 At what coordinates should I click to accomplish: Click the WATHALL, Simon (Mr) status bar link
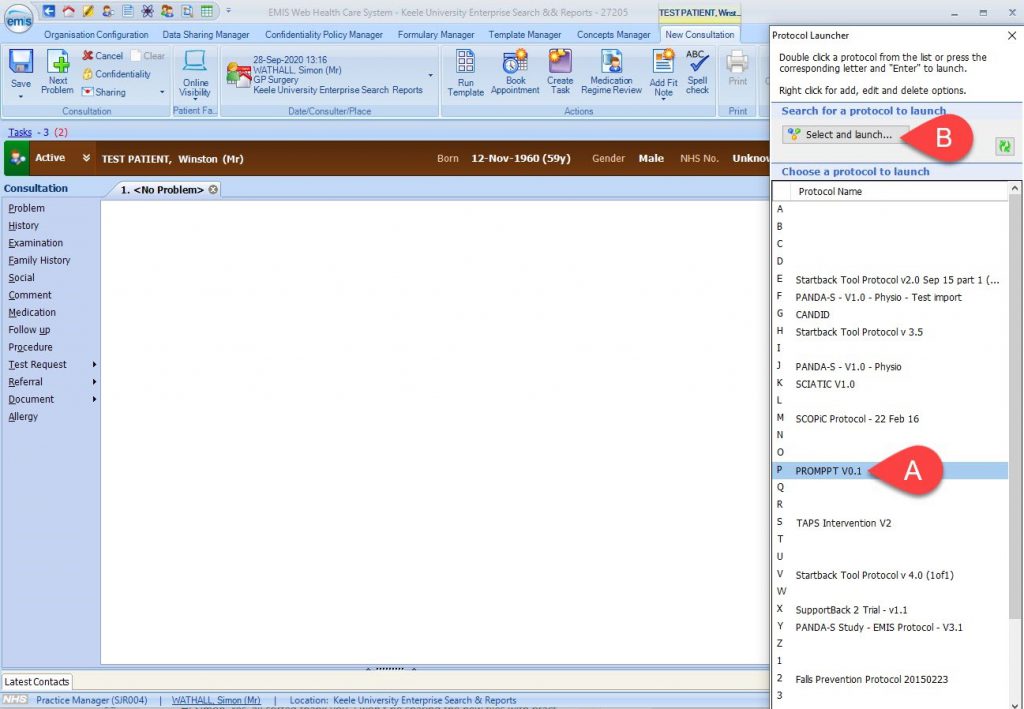(x=216, y=700)
